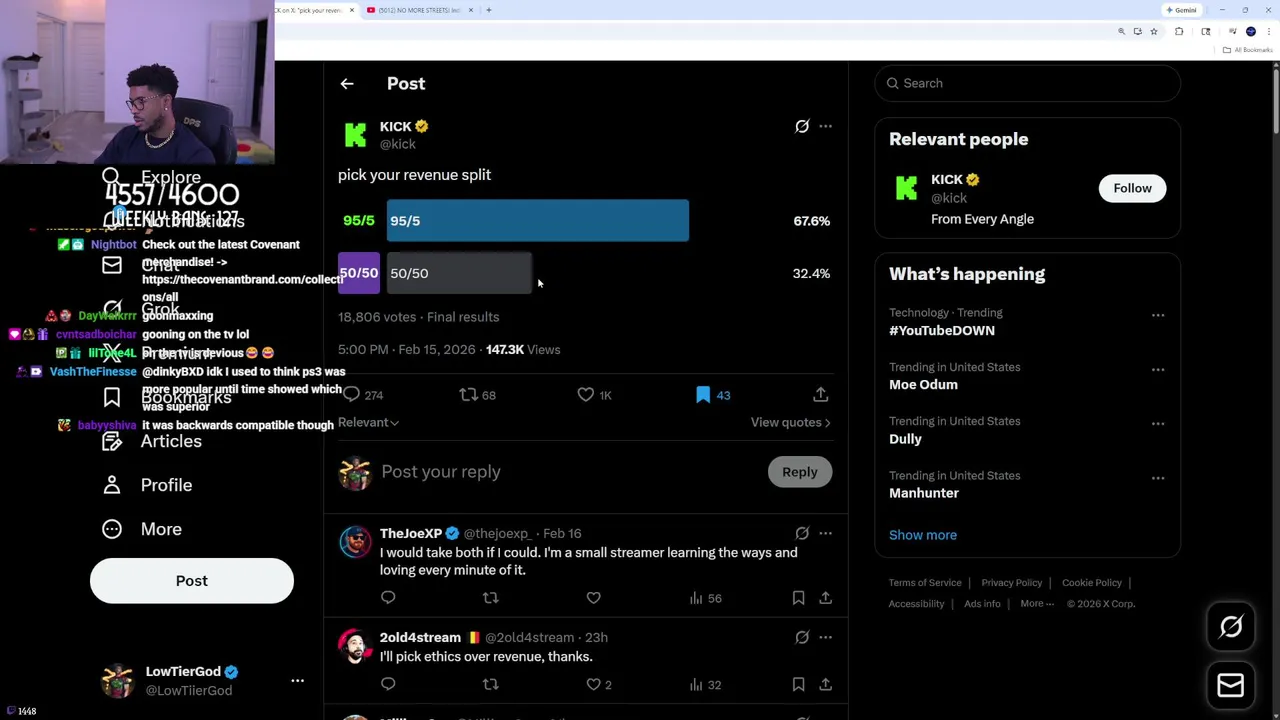Reply to 2old4stream's comment via comment icon
Image resolution: width=1280 pixels, height=720 pixels.
click(x=388, y=684)
